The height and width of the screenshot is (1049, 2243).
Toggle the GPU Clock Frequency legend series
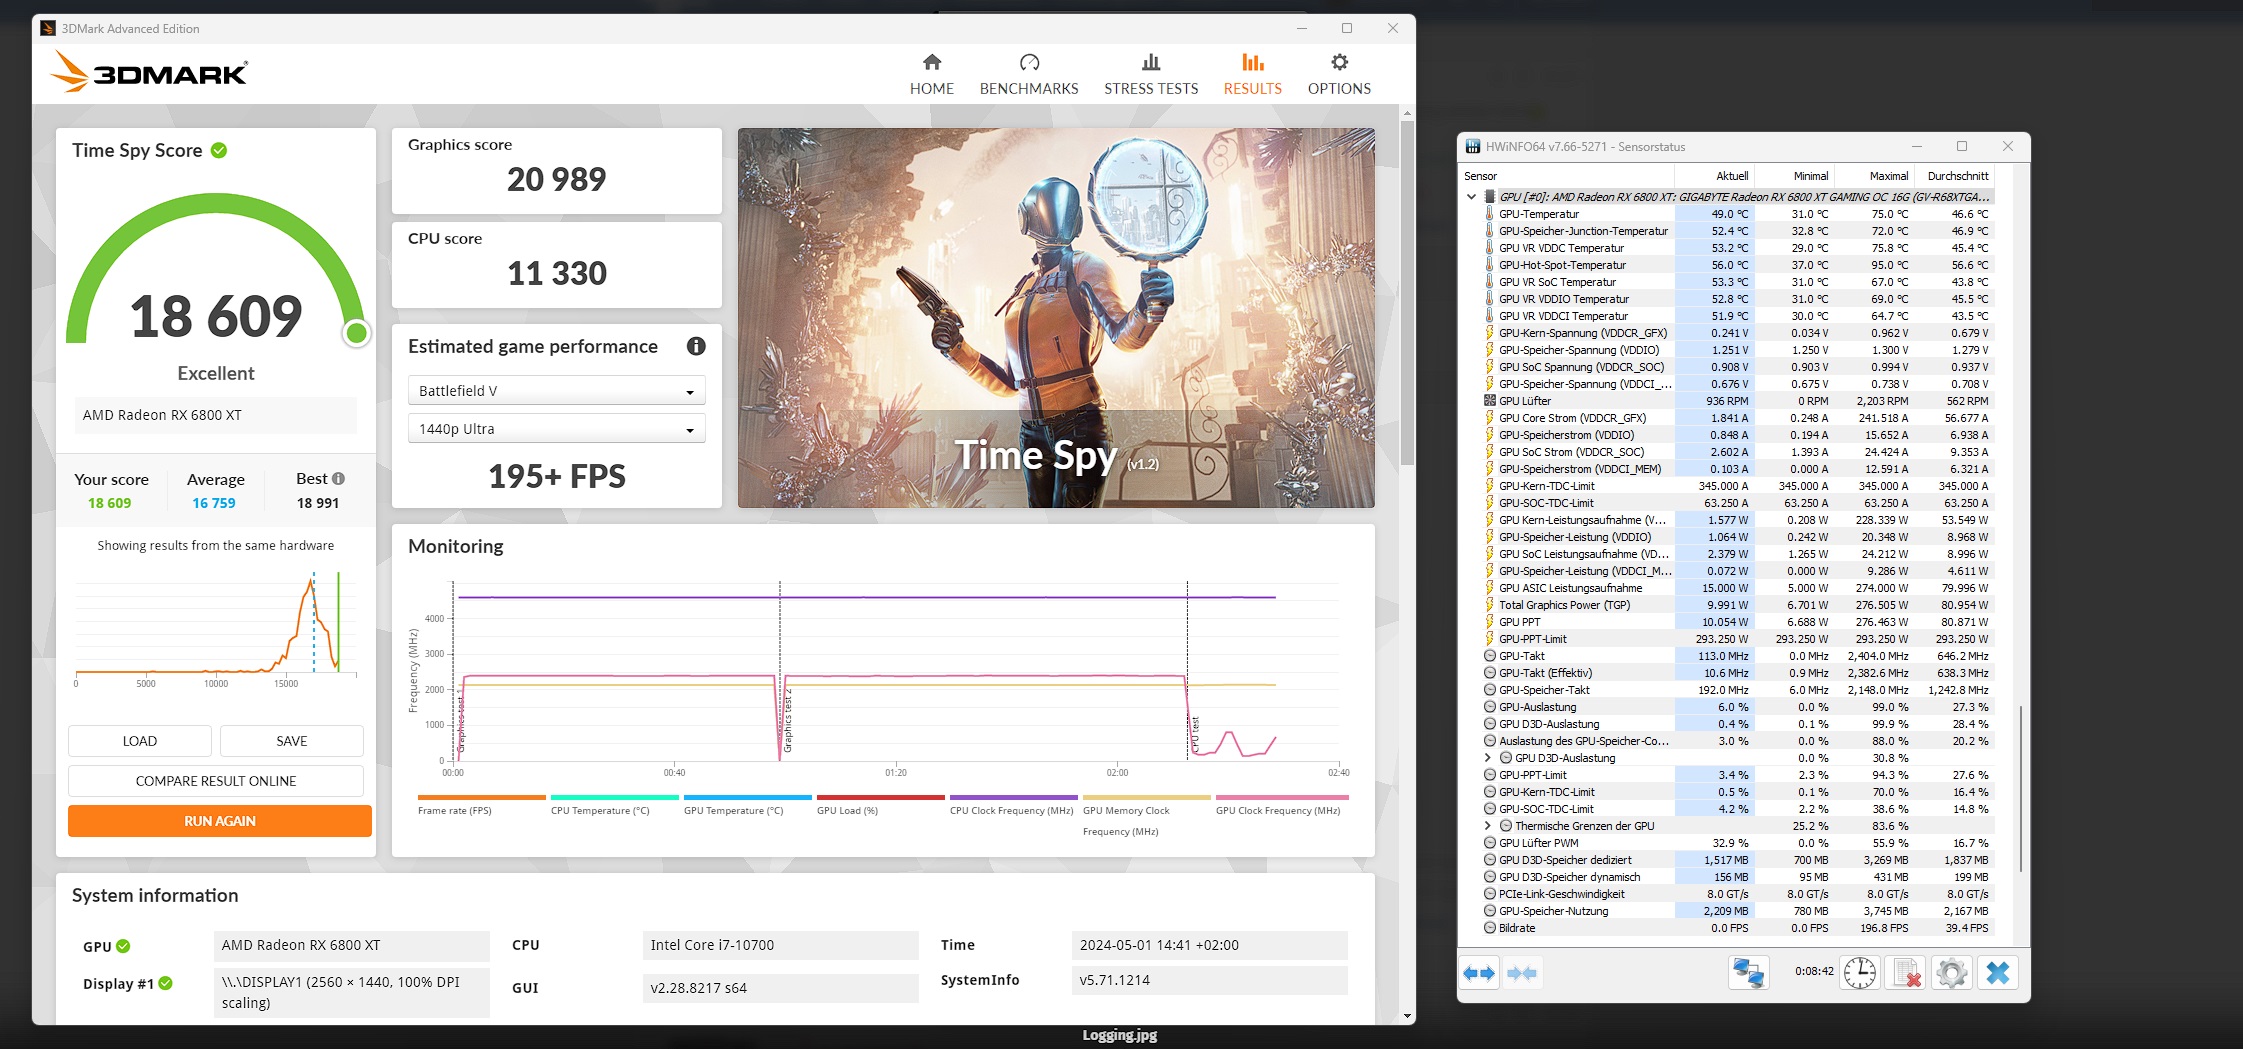pos(1282,806)
